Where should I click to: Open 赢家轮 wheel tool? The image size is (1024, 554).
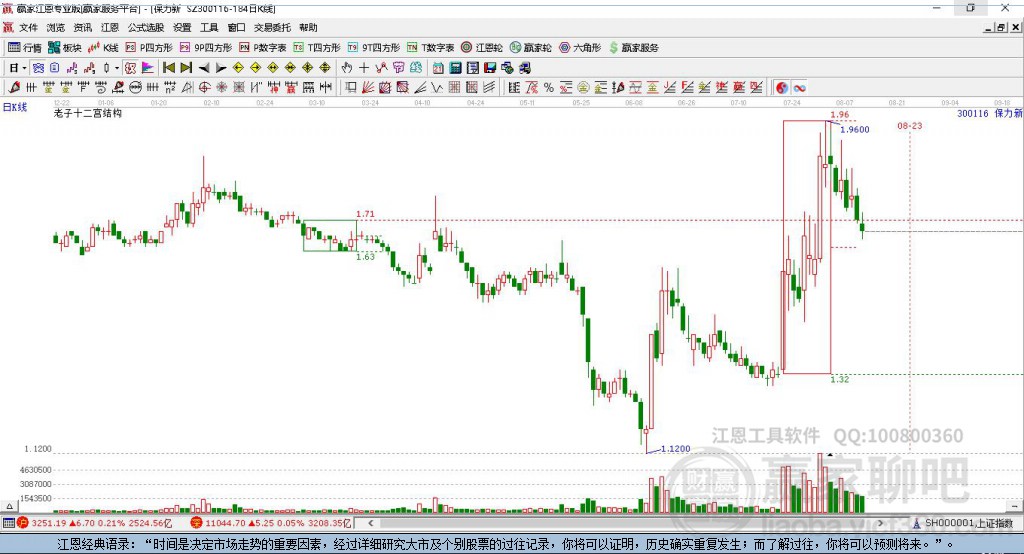click(530, 48)
